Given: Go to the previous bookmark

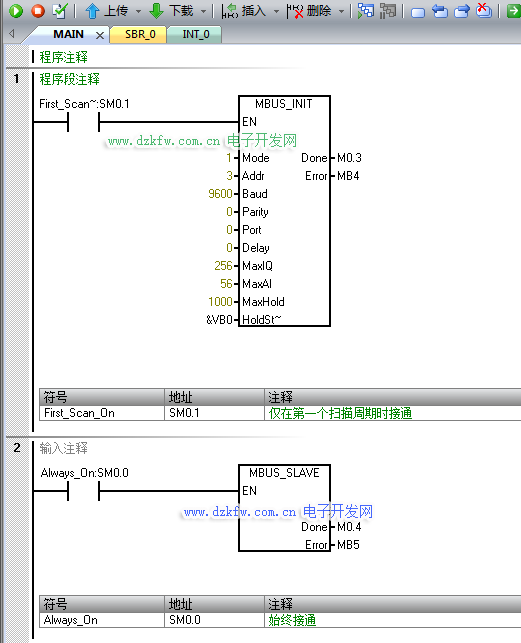Looking at the screenshot, I should coord(440,11).
